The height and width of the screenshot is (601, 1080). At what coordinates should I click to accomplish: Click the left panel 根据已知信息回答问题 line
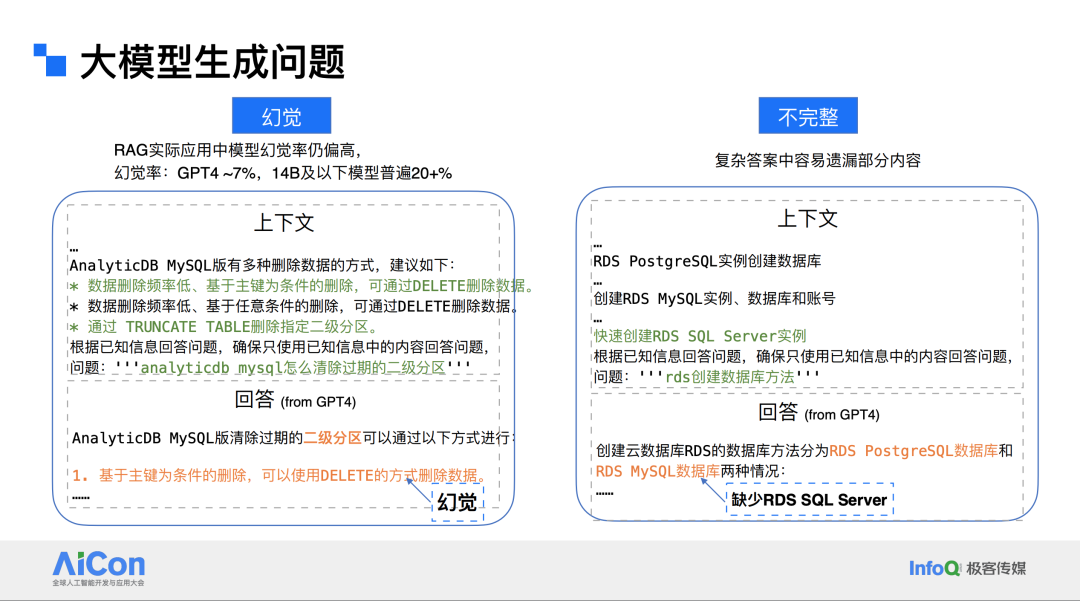280,347
